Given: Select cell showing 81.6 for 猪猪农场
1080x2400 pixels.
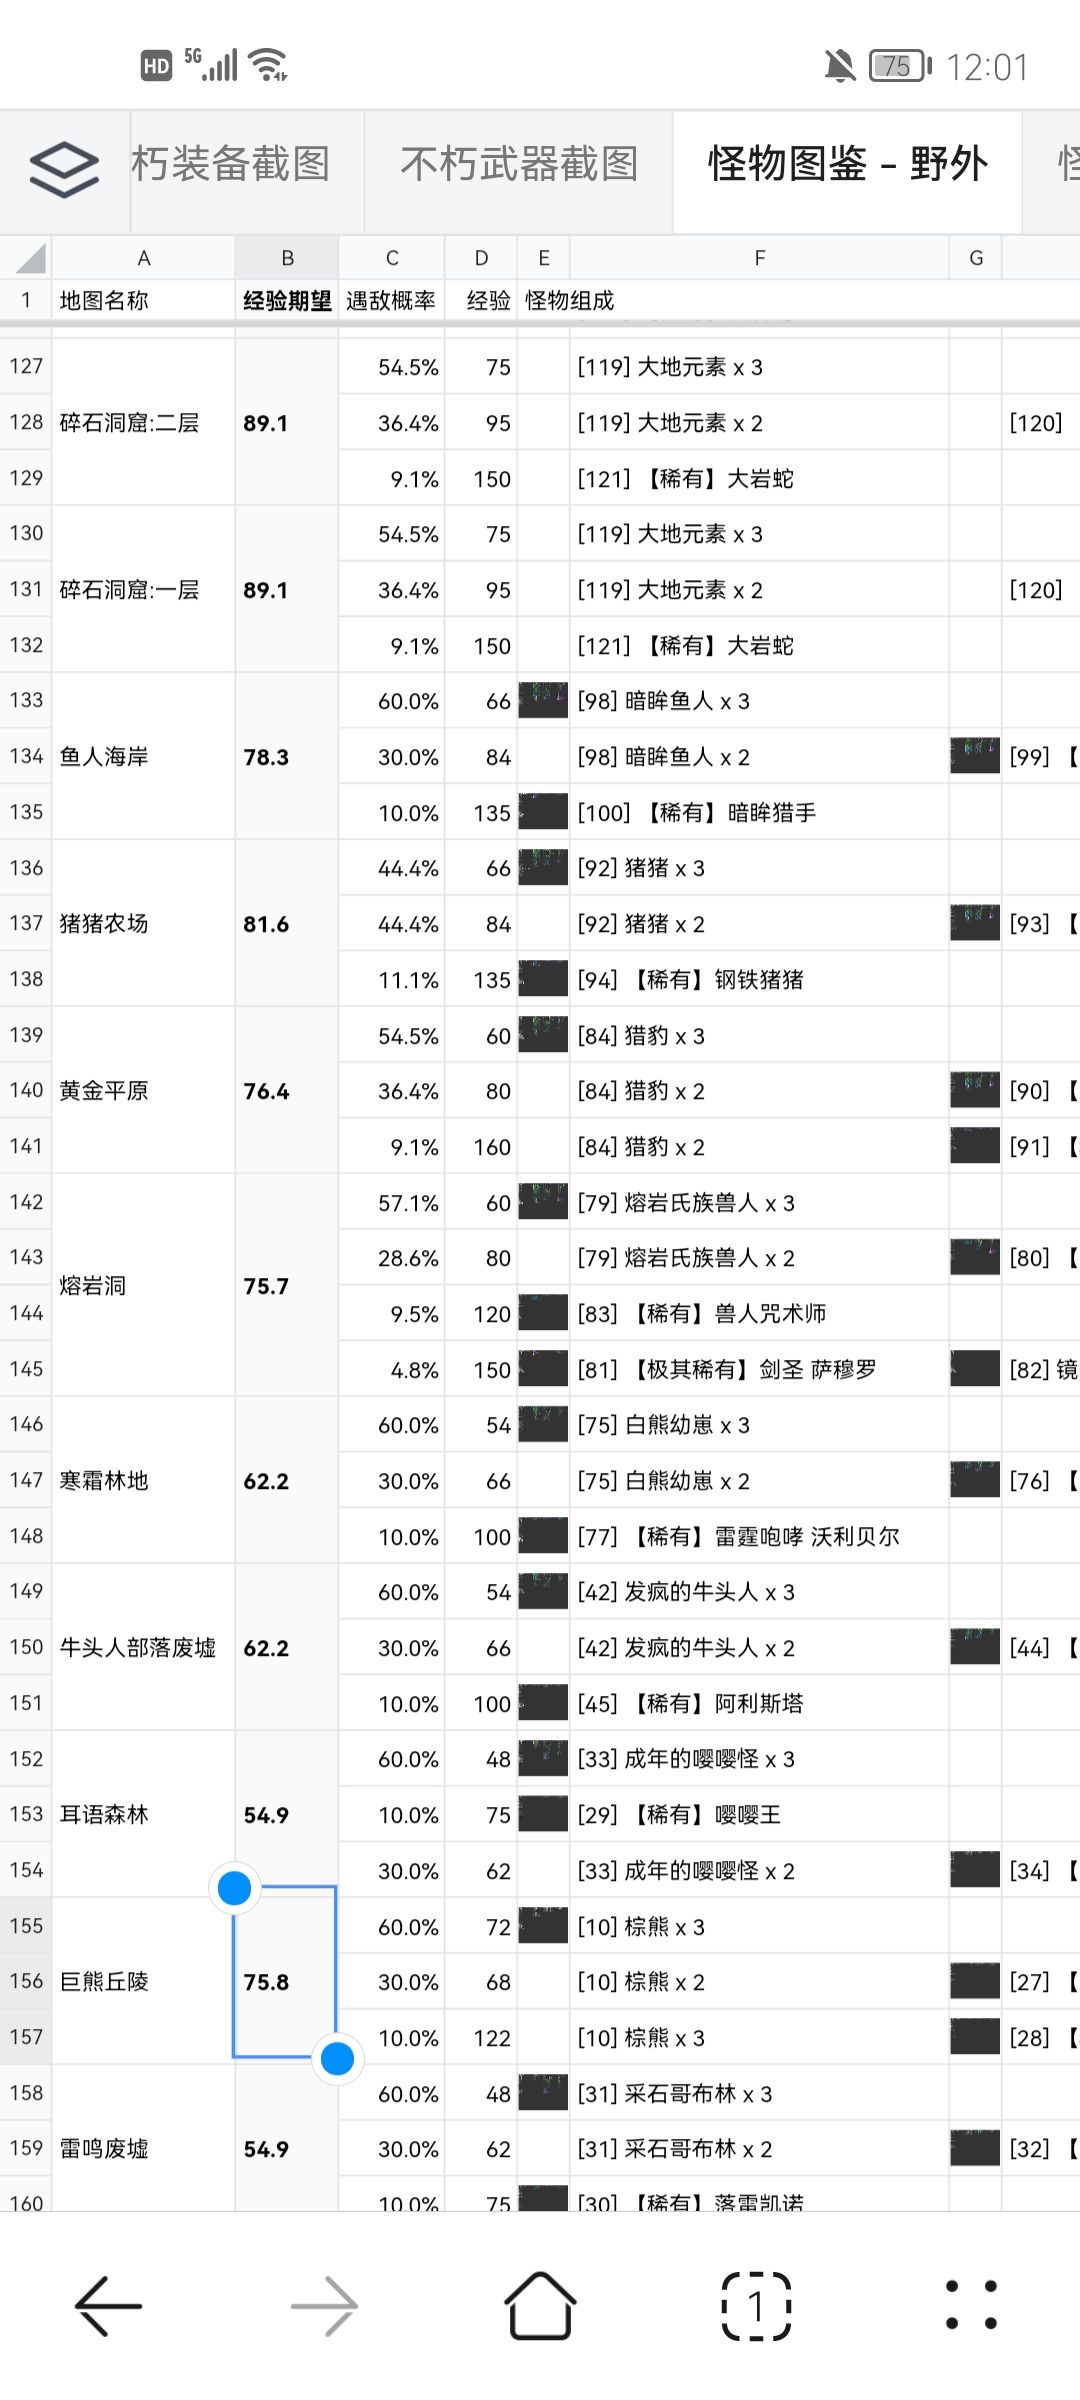Looking at the screenshot, I should click(x=287, y=924).
